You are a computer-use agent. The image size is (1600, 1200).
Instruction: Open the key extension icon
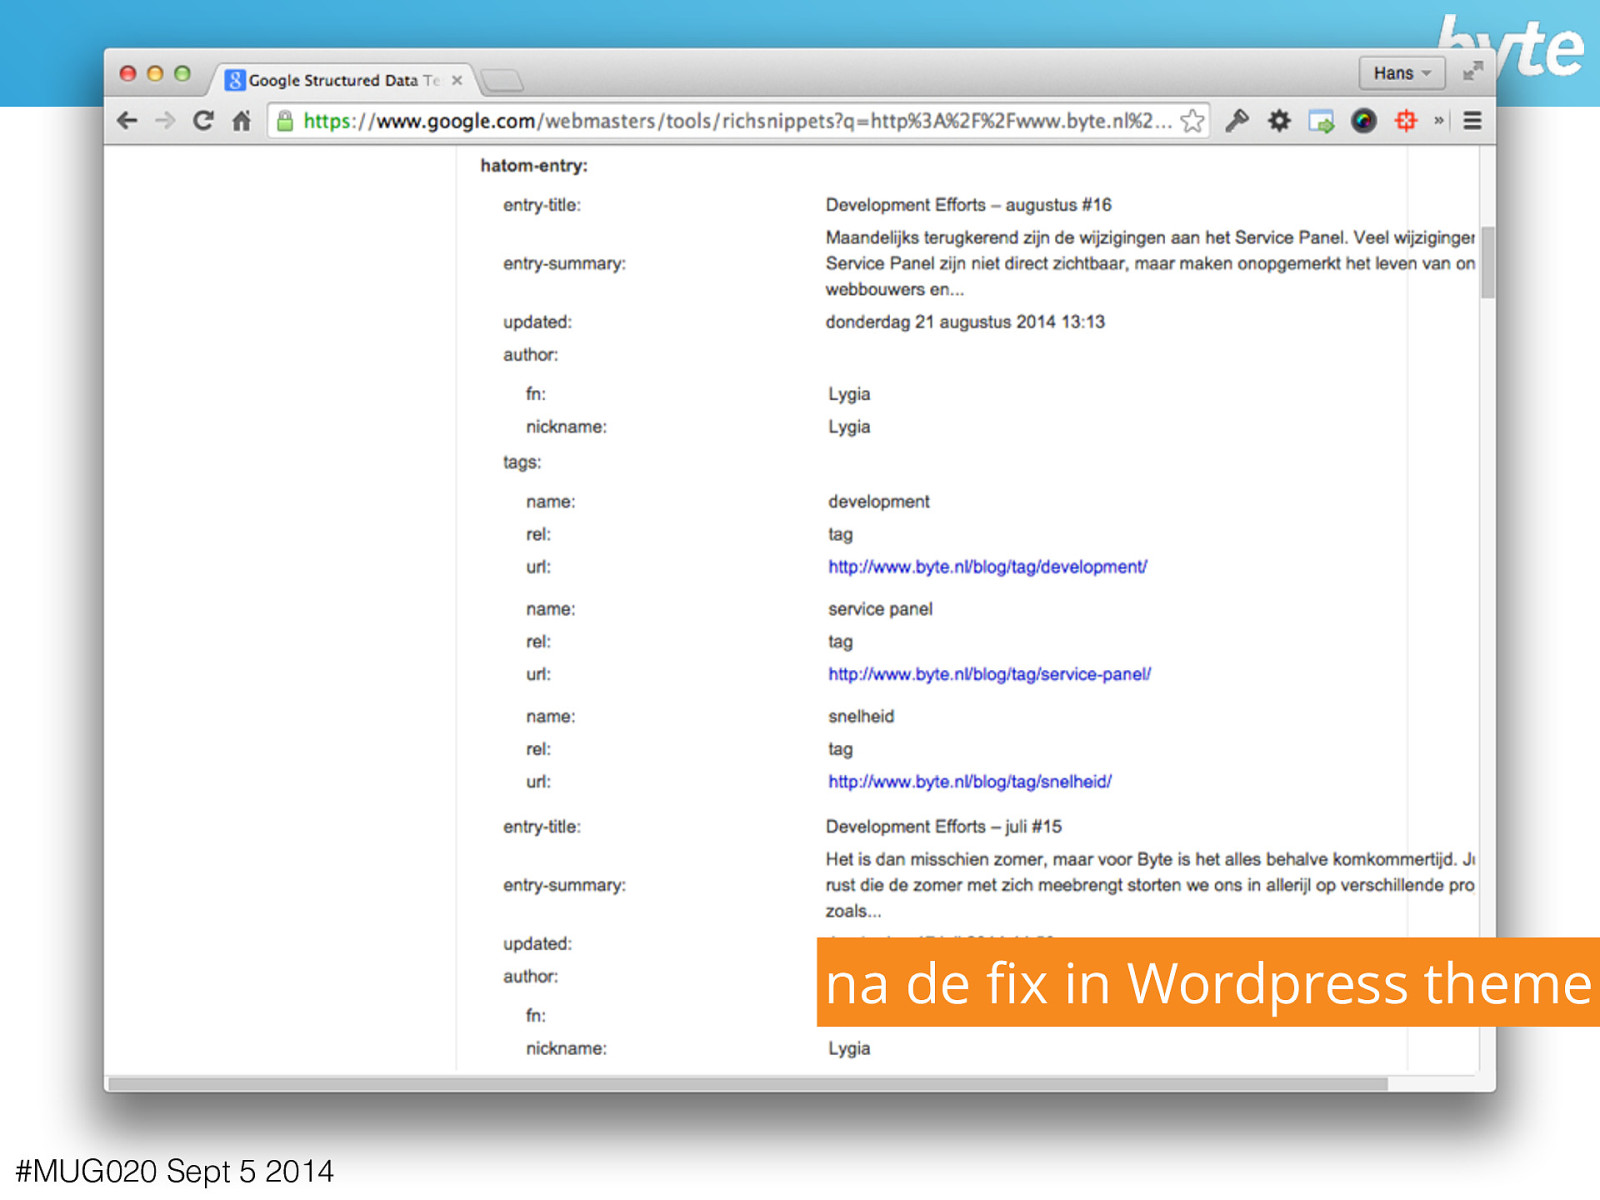(x=1237, y=121)
